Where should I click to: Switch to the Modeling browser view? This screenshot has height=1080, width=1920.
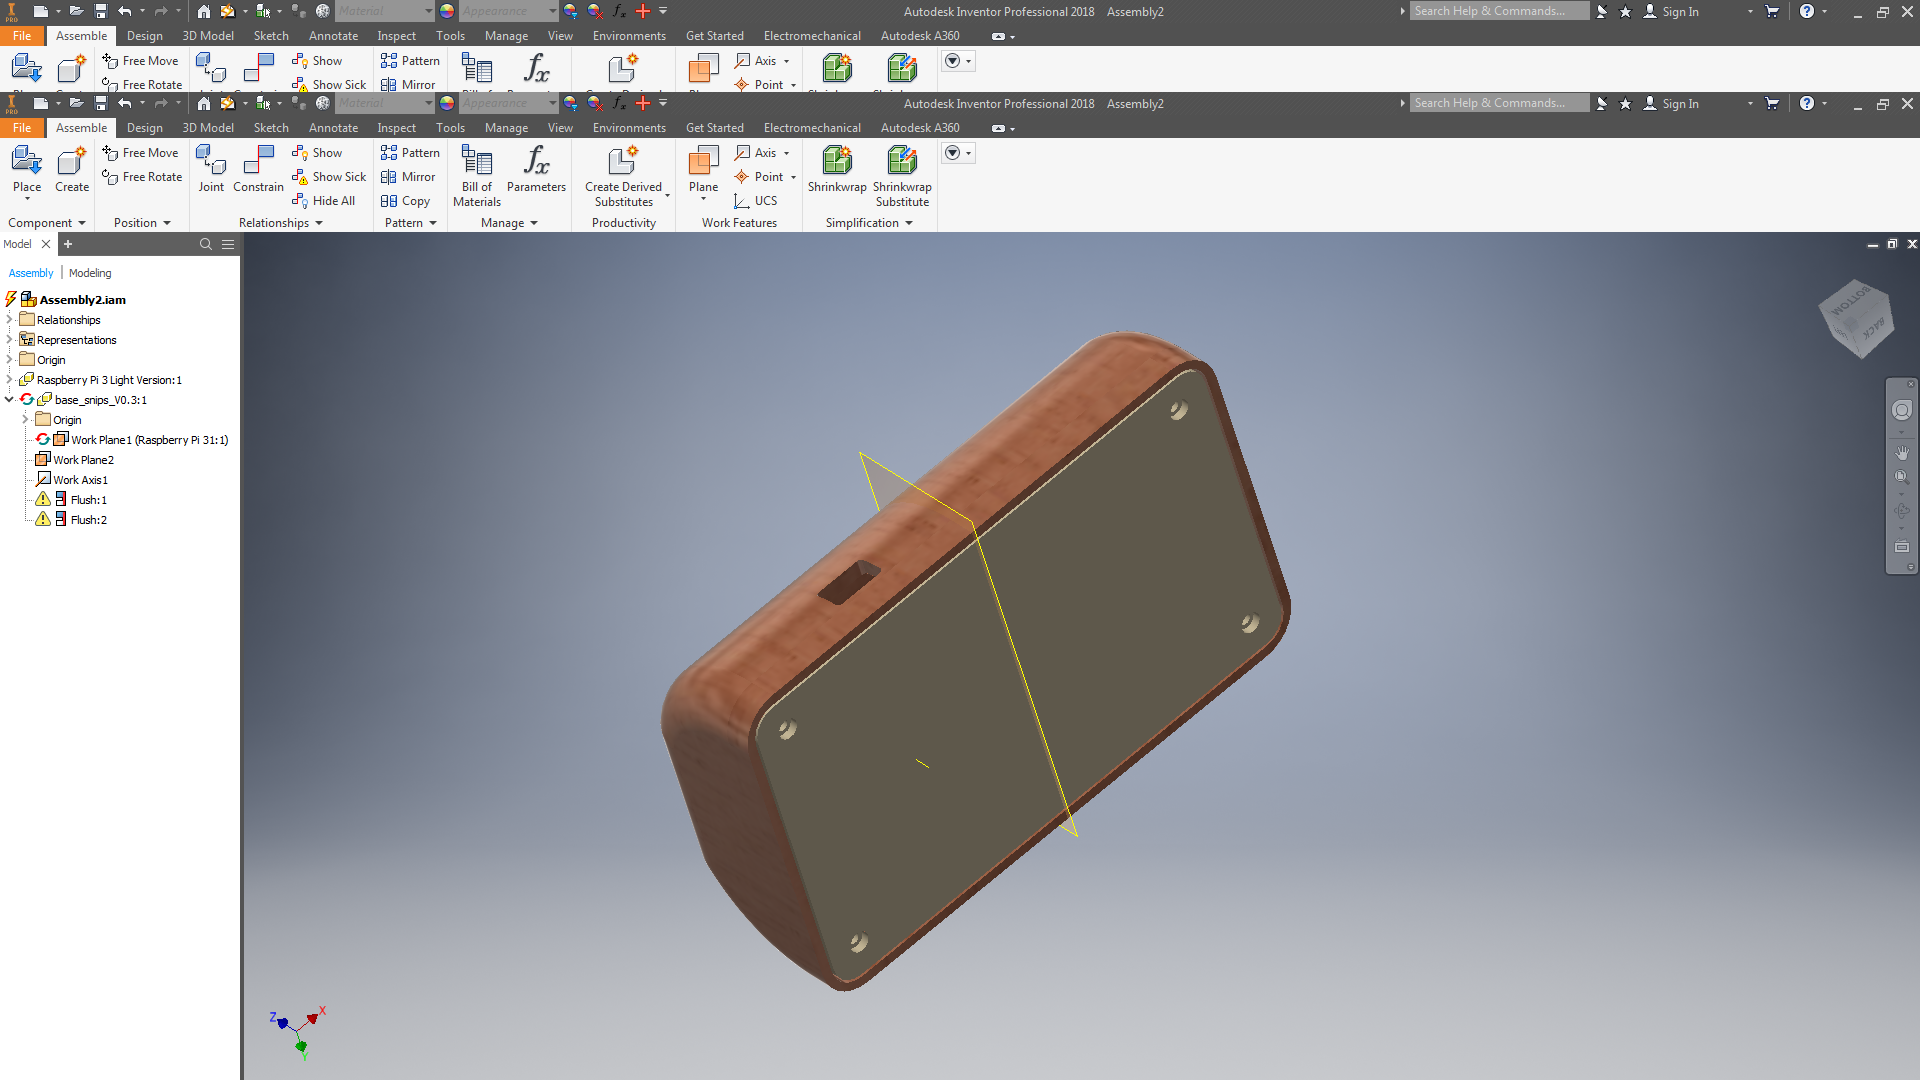click(x=90, y=273)
